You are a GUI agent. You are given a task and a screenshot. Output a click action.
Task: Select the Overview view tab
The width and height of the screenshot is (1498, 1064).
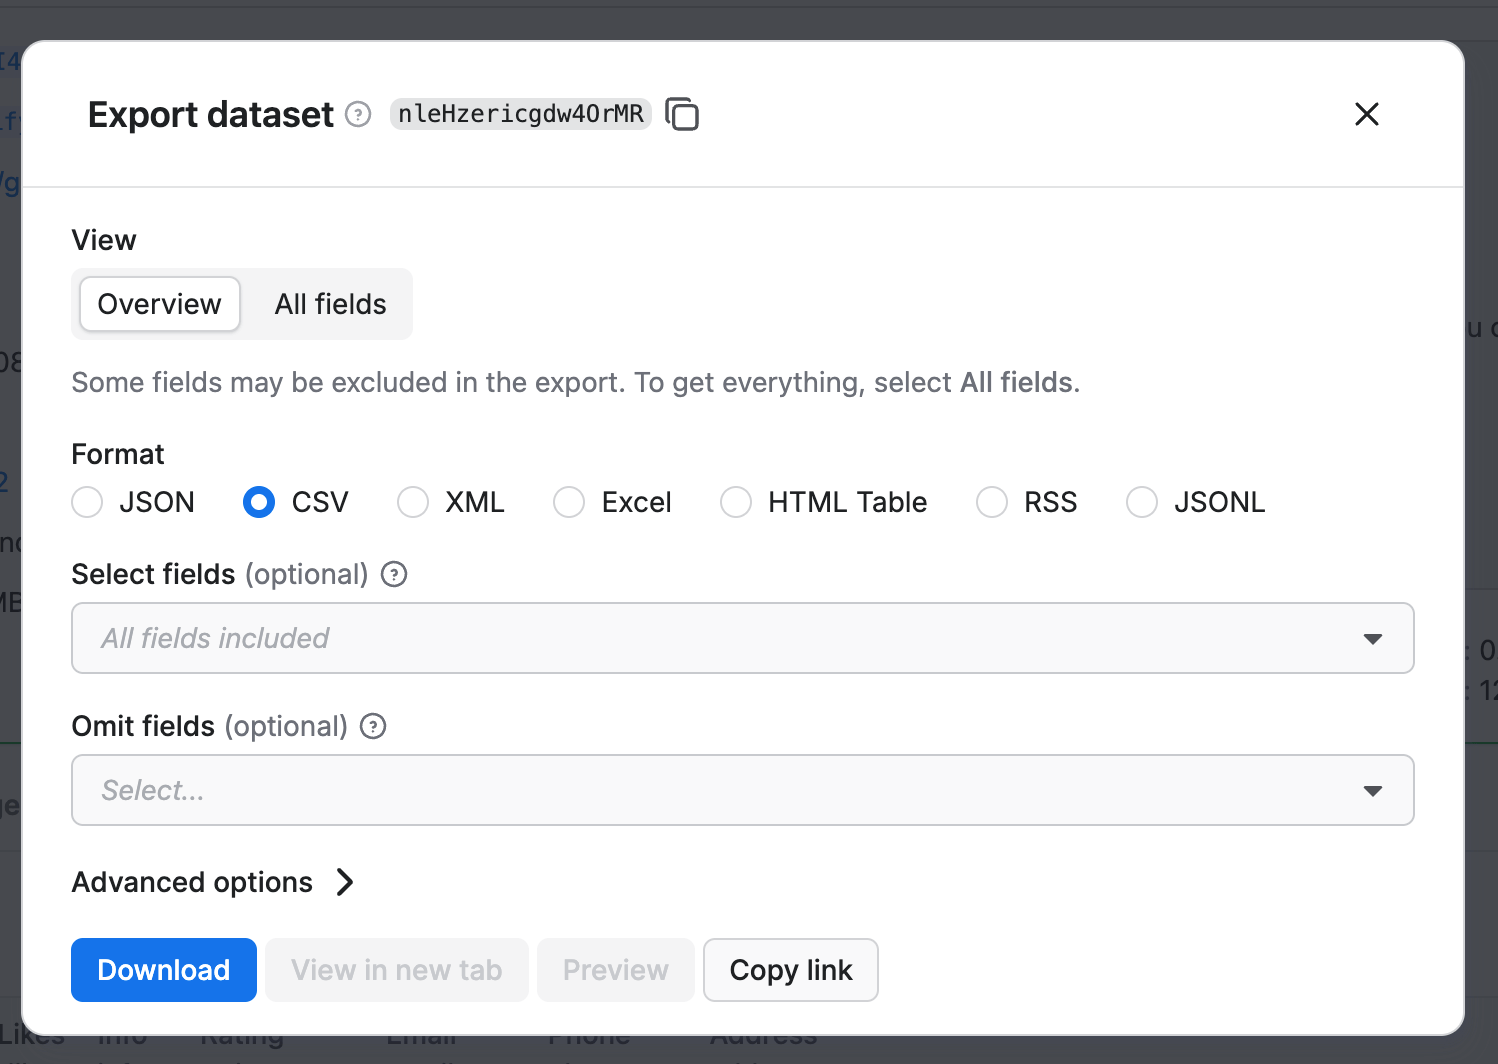pos(158,304)
